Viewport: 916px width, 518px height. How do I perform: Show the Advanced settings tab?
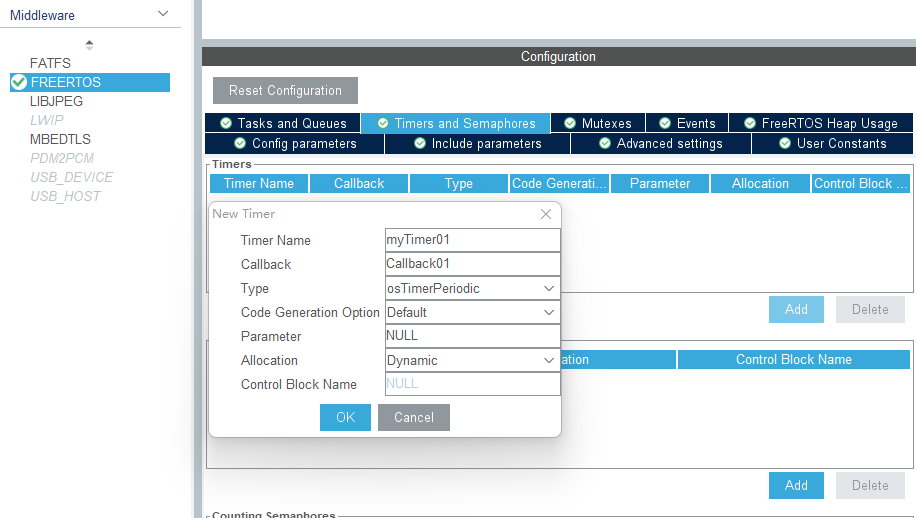[660, 143]
